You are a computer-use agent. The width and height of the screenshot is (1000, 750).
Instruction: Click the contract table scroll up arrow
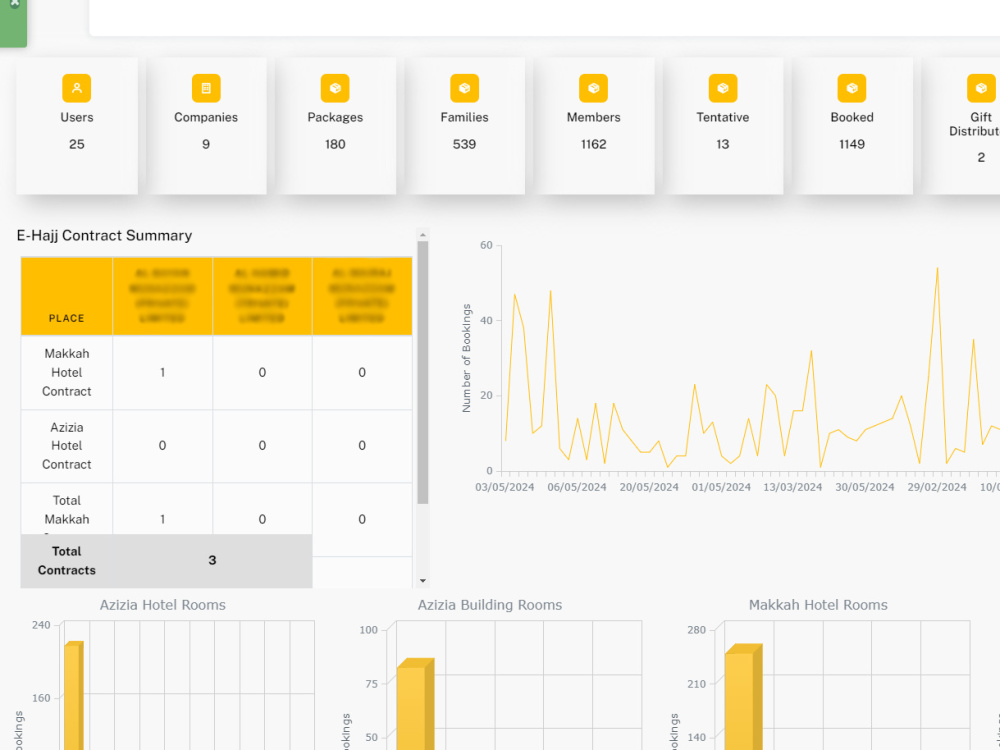pyautogui.click(x=423, y=235)
